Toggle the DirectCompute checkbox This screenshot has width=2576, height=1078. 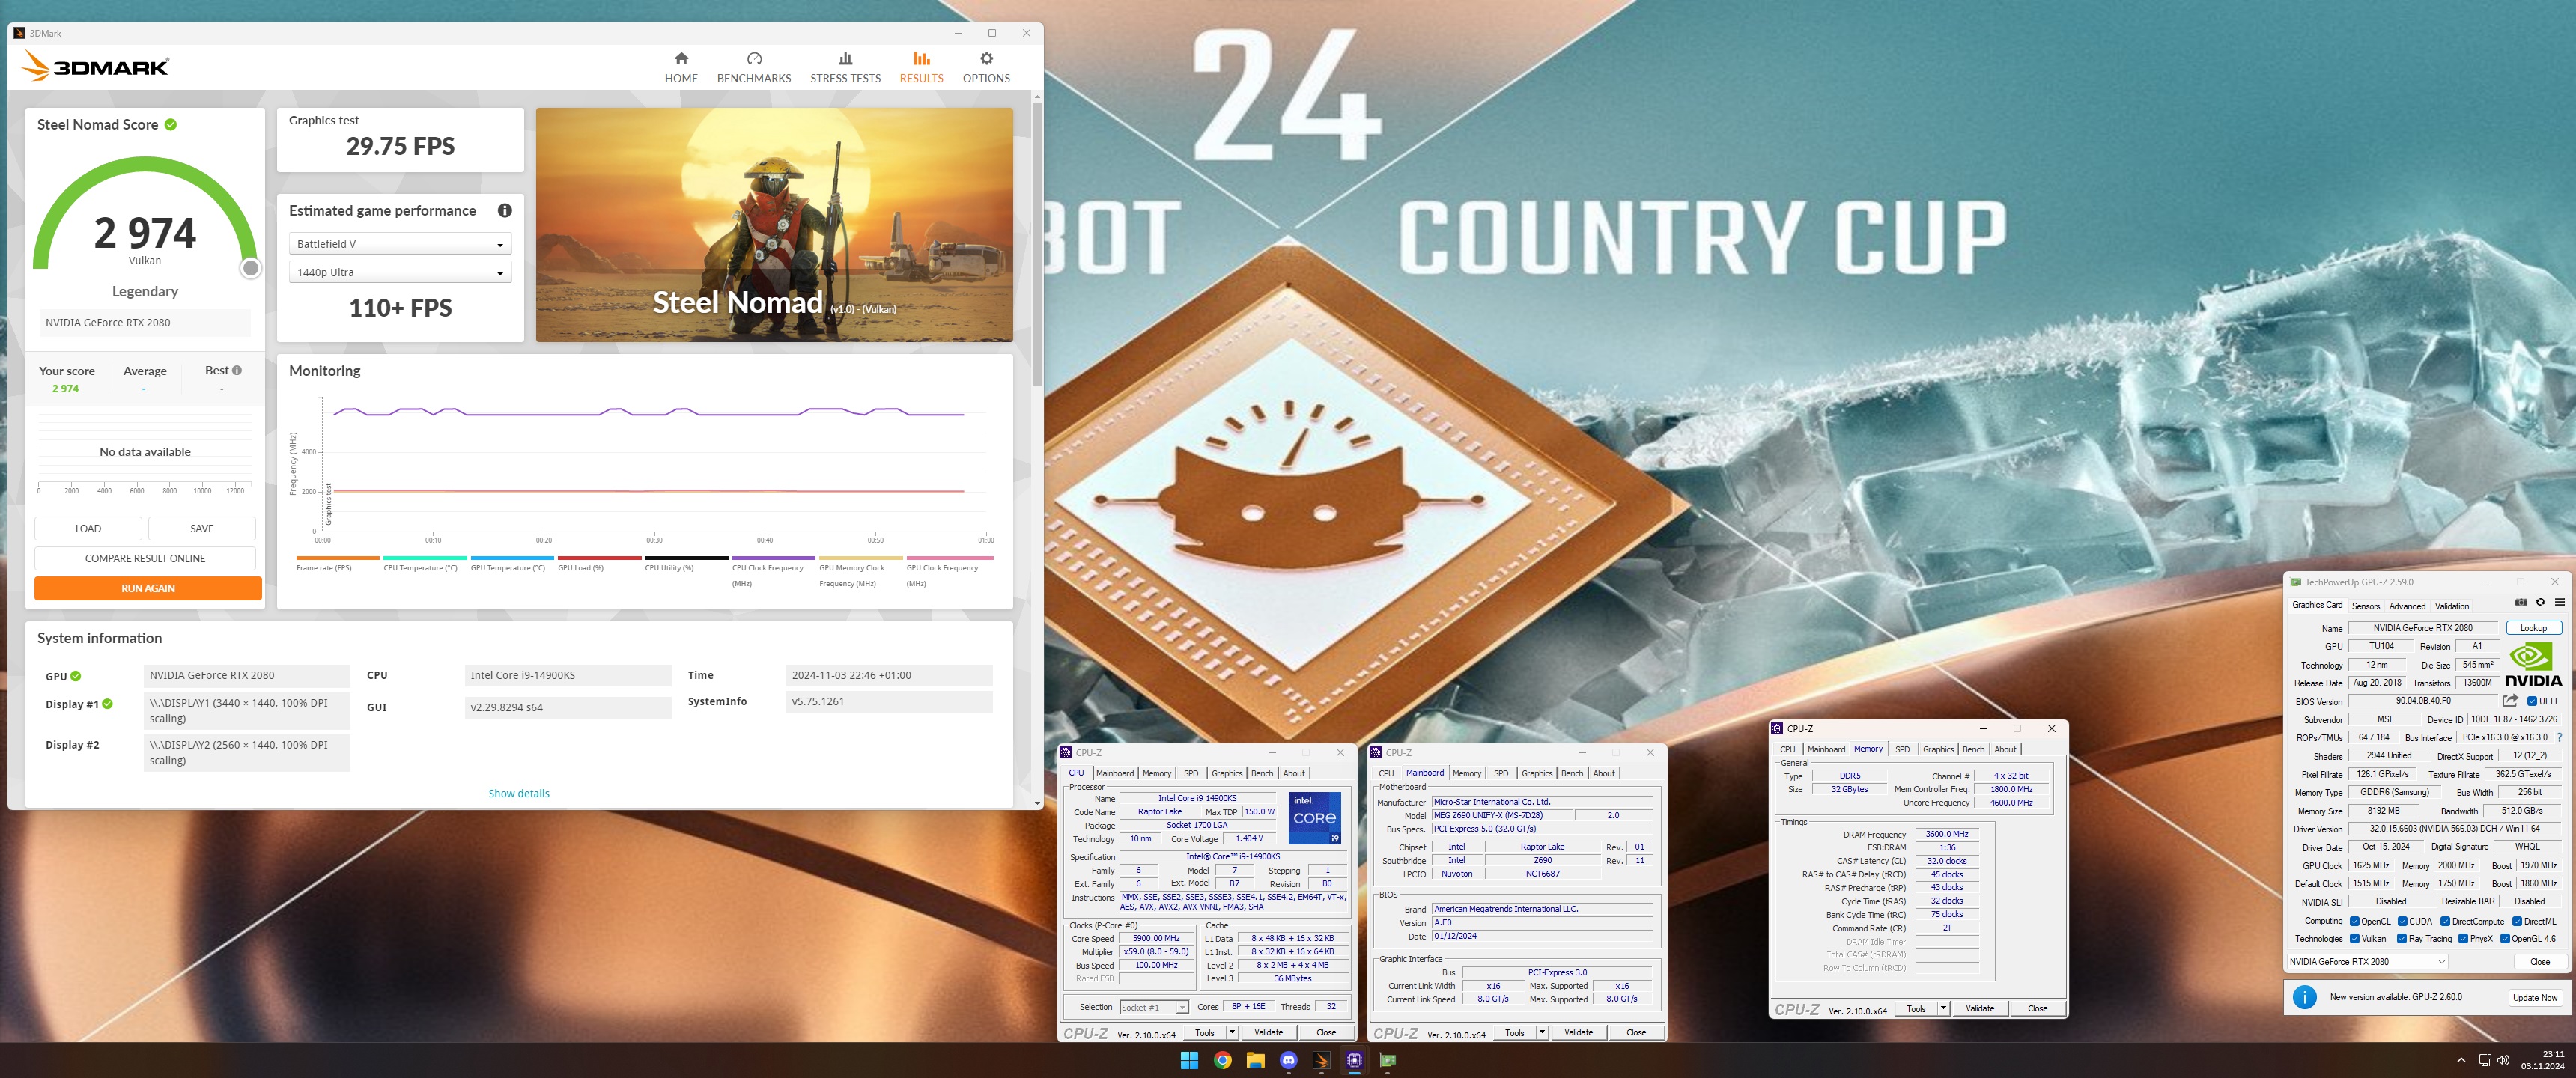coord(2445,921)
